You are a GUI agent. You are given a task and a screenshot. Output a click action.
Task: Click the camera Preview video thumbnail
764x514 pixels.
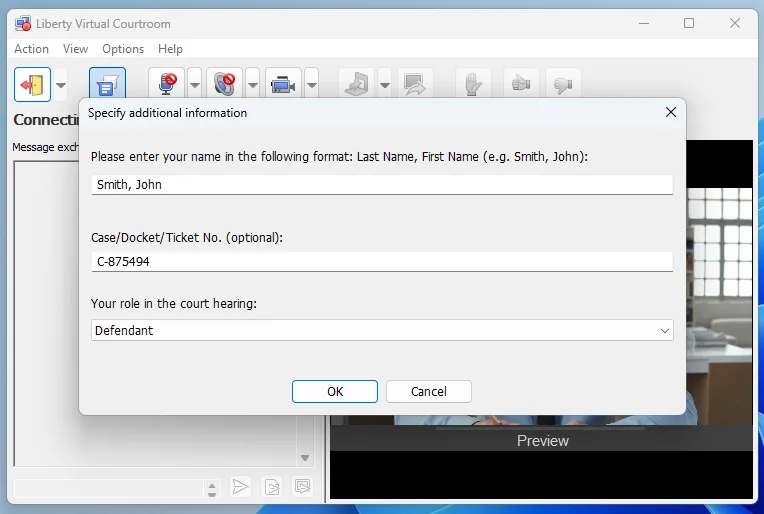tap(541, 319)
